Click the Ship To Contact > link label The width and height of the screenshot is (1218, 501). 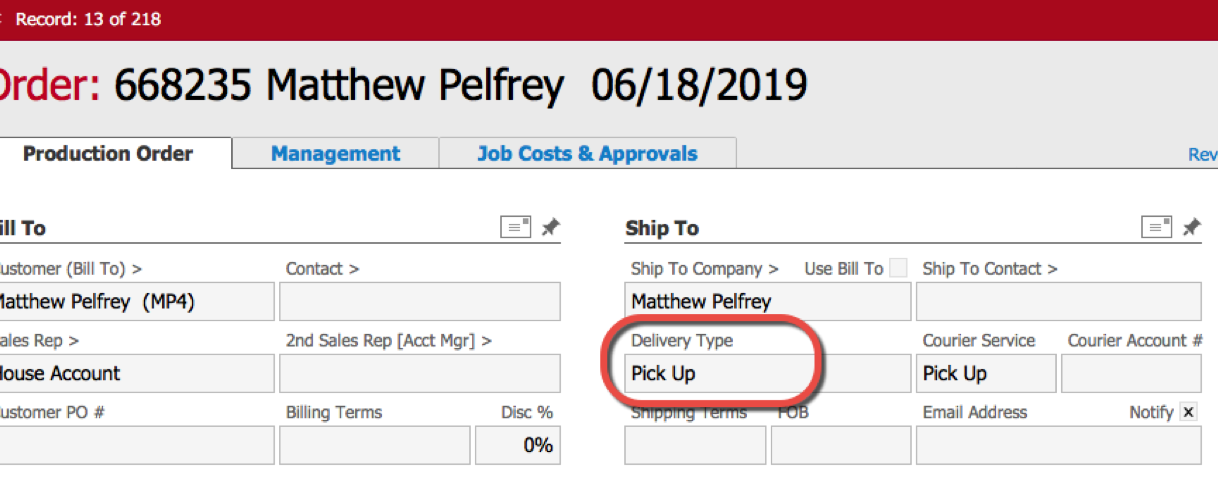pyautogui.click(x=989, y=268)
